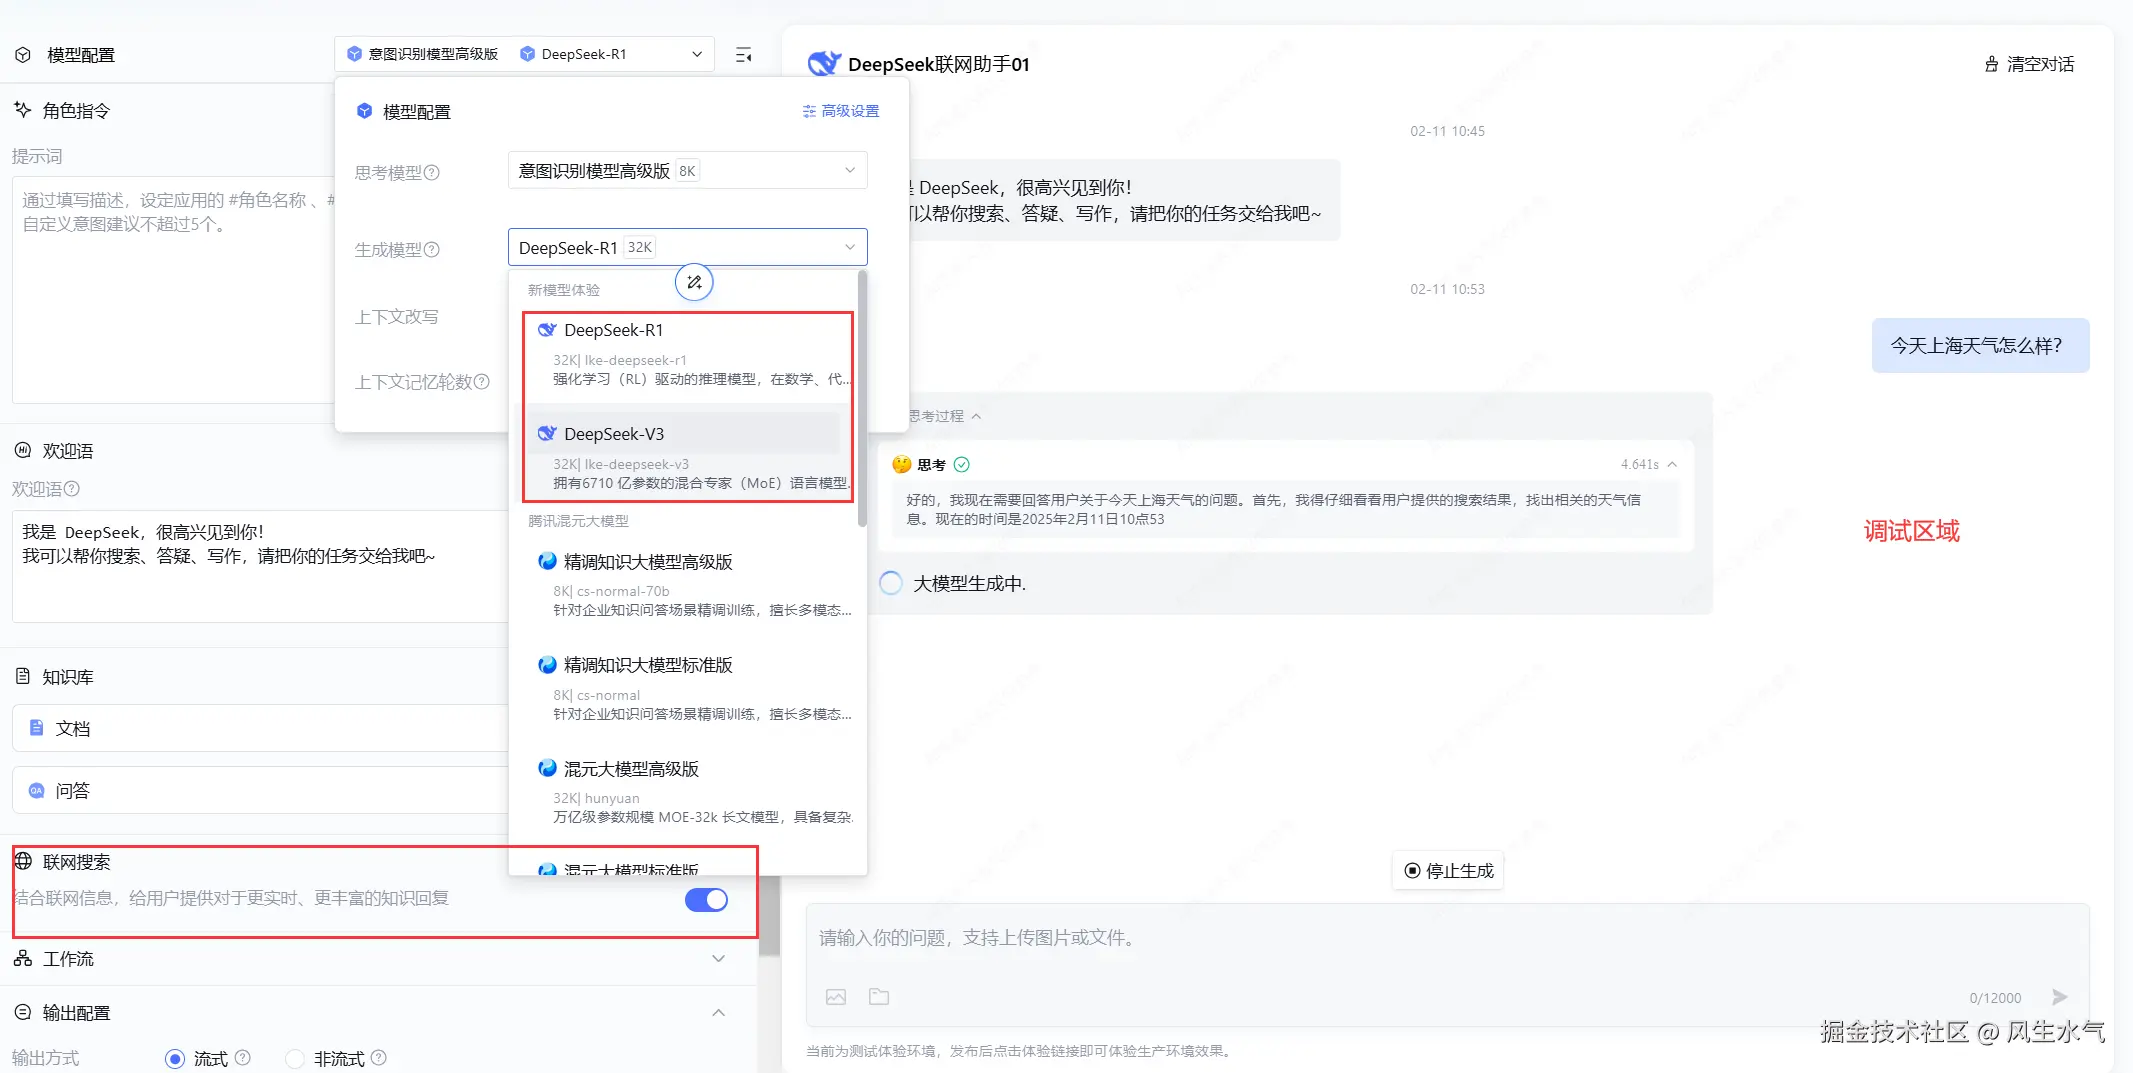
Task: Click the help icon next to 上下文记忆轮数
Action: click(482, 381)
